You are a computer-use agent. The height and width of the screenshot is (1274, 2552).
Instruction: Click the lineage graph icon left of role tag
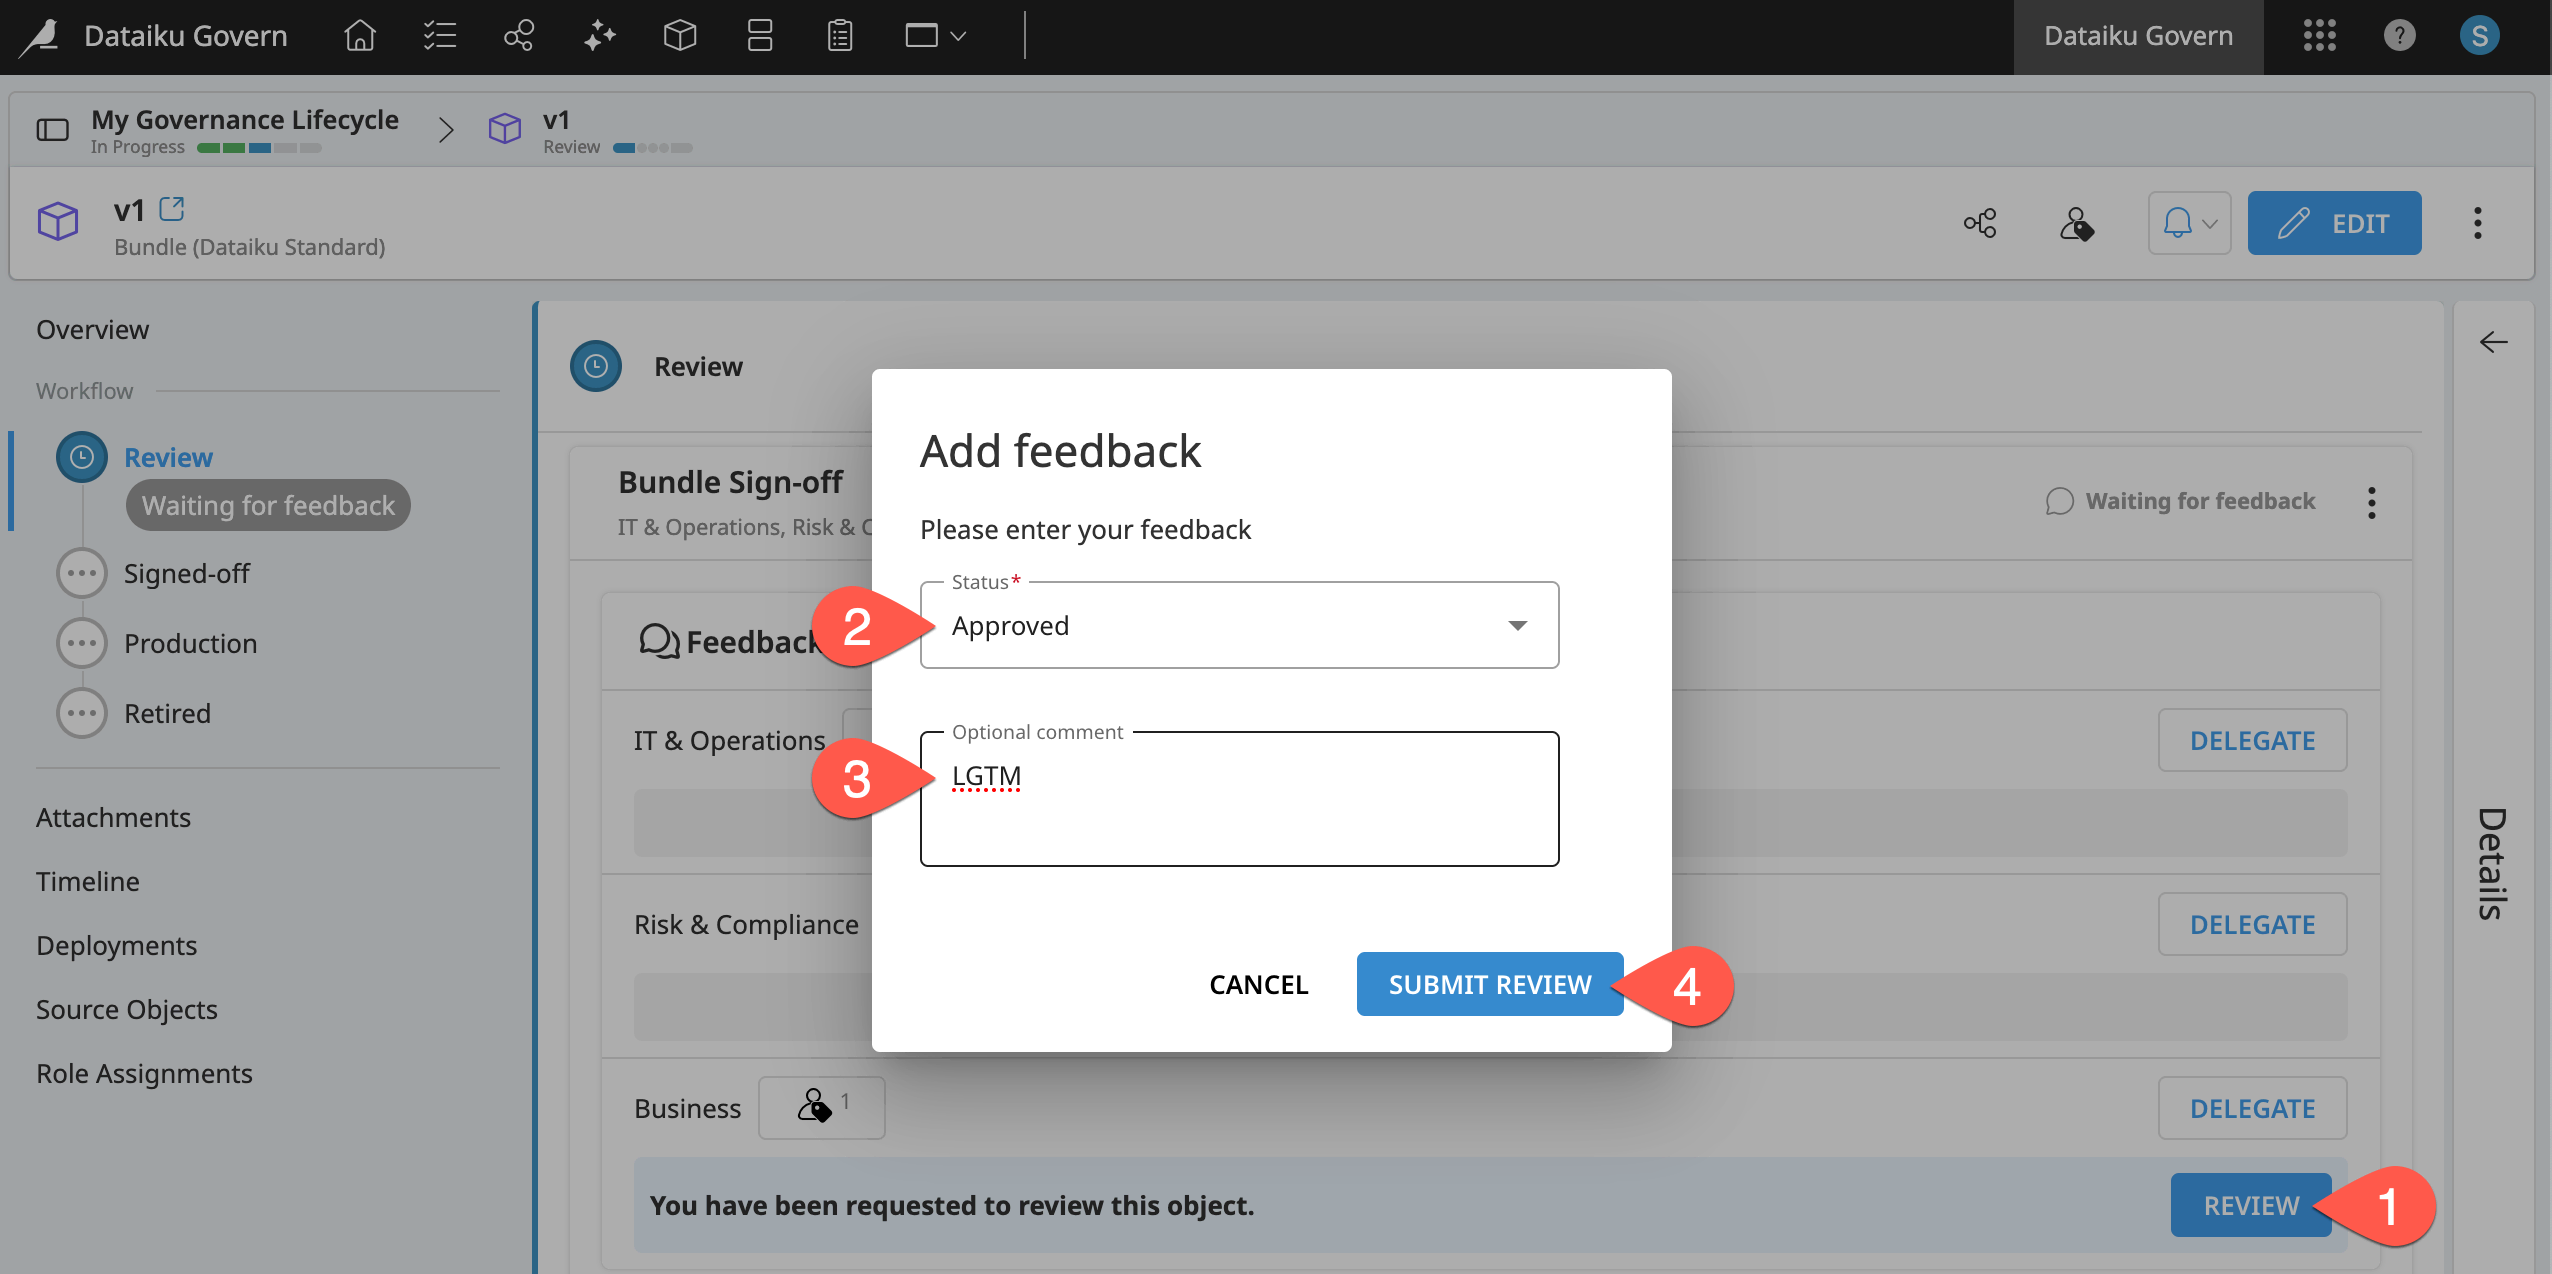pyautogui.click(x=1979, y=223)
